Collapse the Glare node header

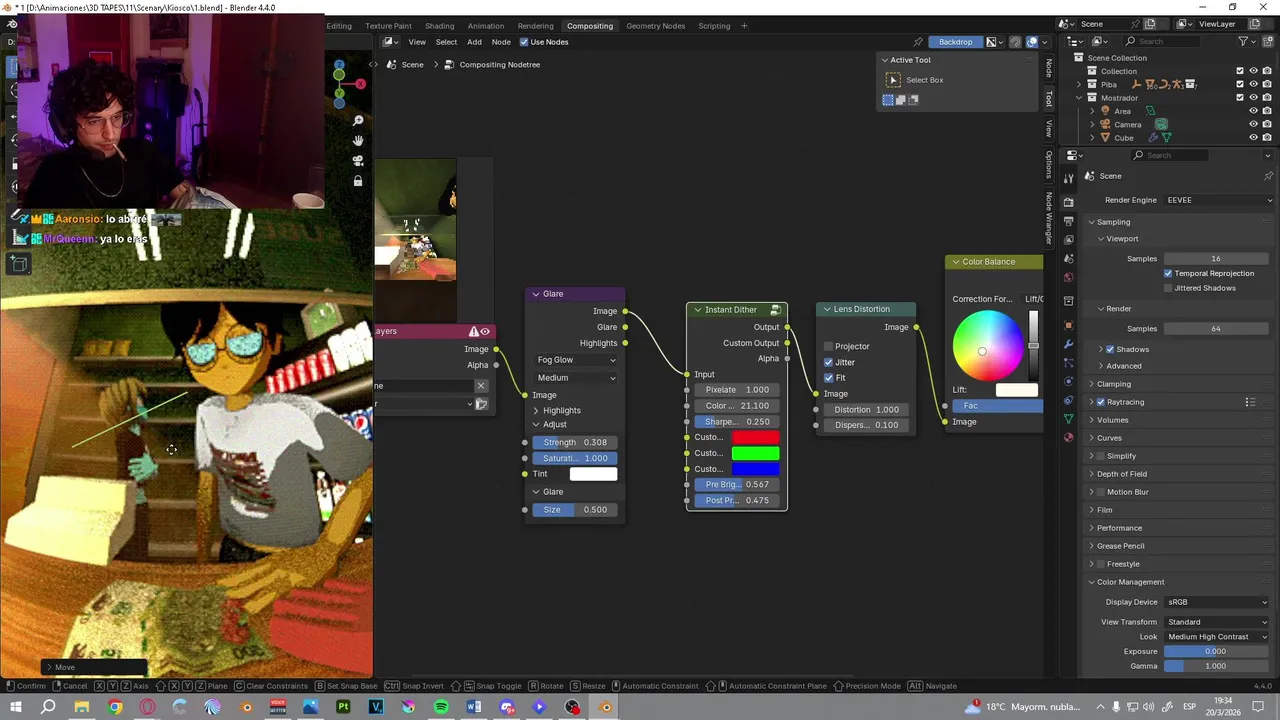pos(536,294)
